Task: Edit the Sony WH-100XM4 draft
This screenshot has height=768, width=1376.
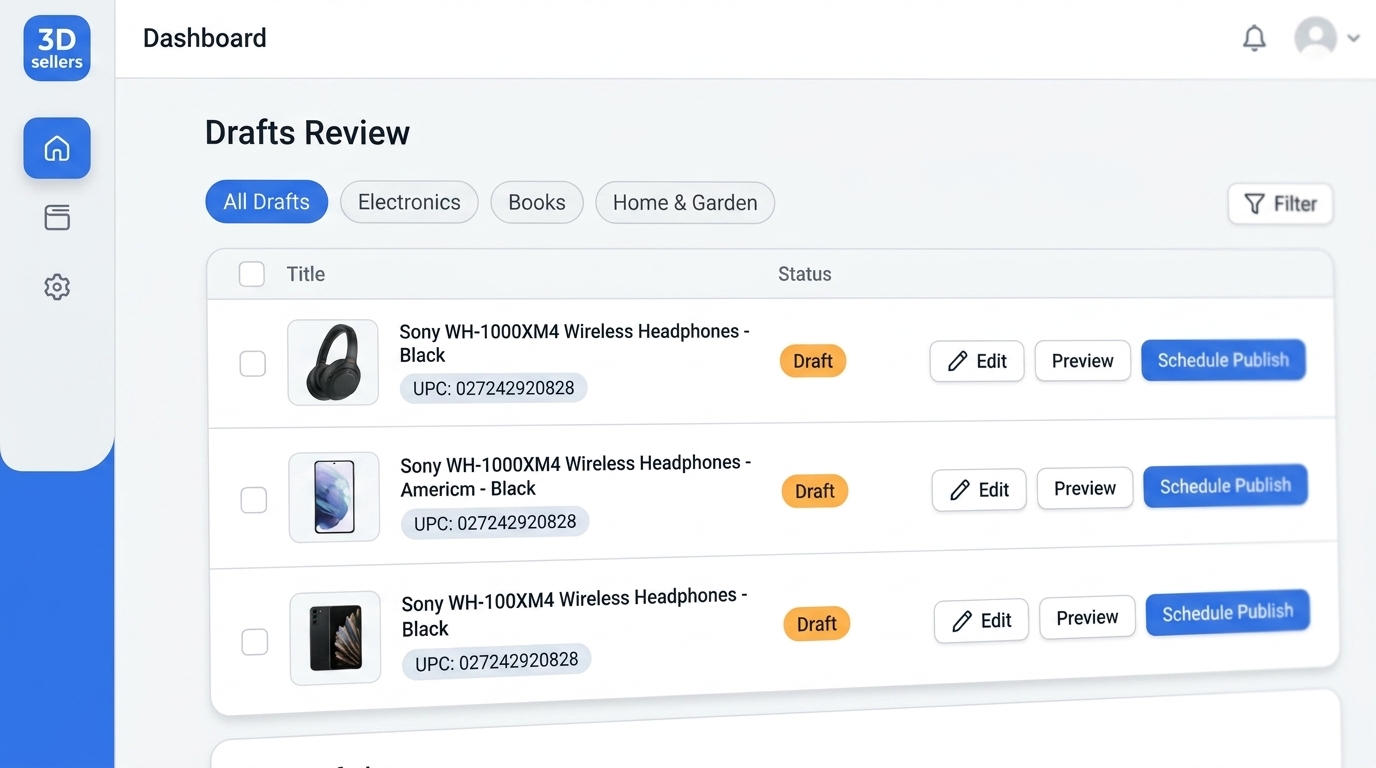Action: [981, 621]
